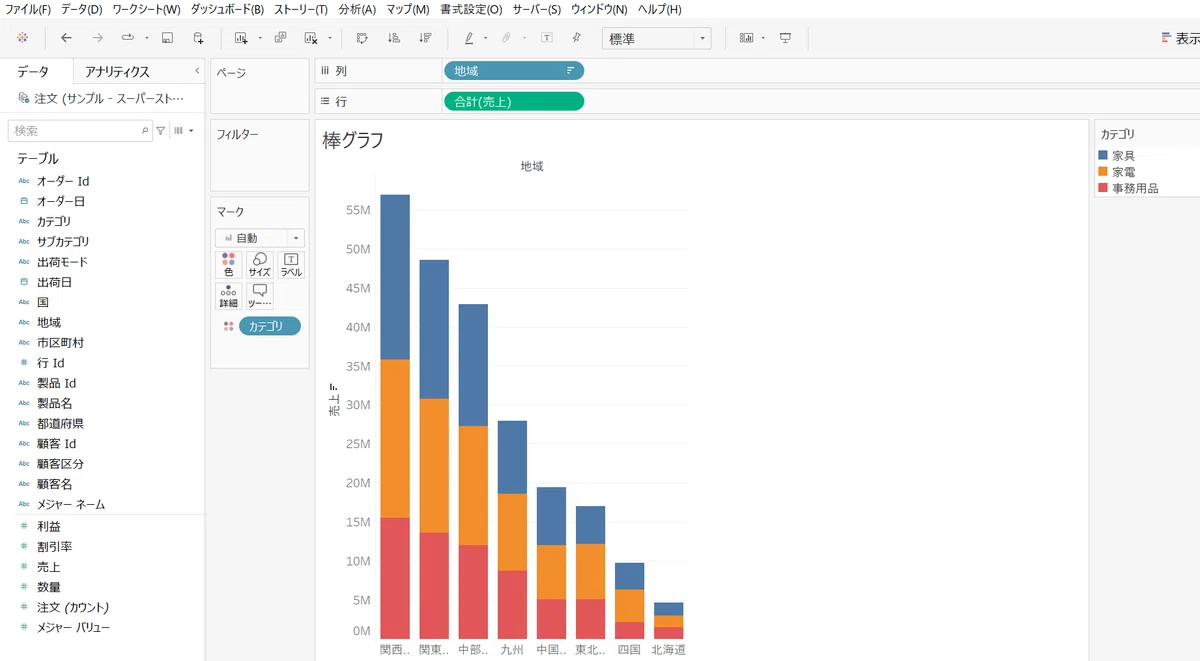Click orange 家電 swatch in legend
Viewport: 1200px width, 661px height.
(1103, 172)
